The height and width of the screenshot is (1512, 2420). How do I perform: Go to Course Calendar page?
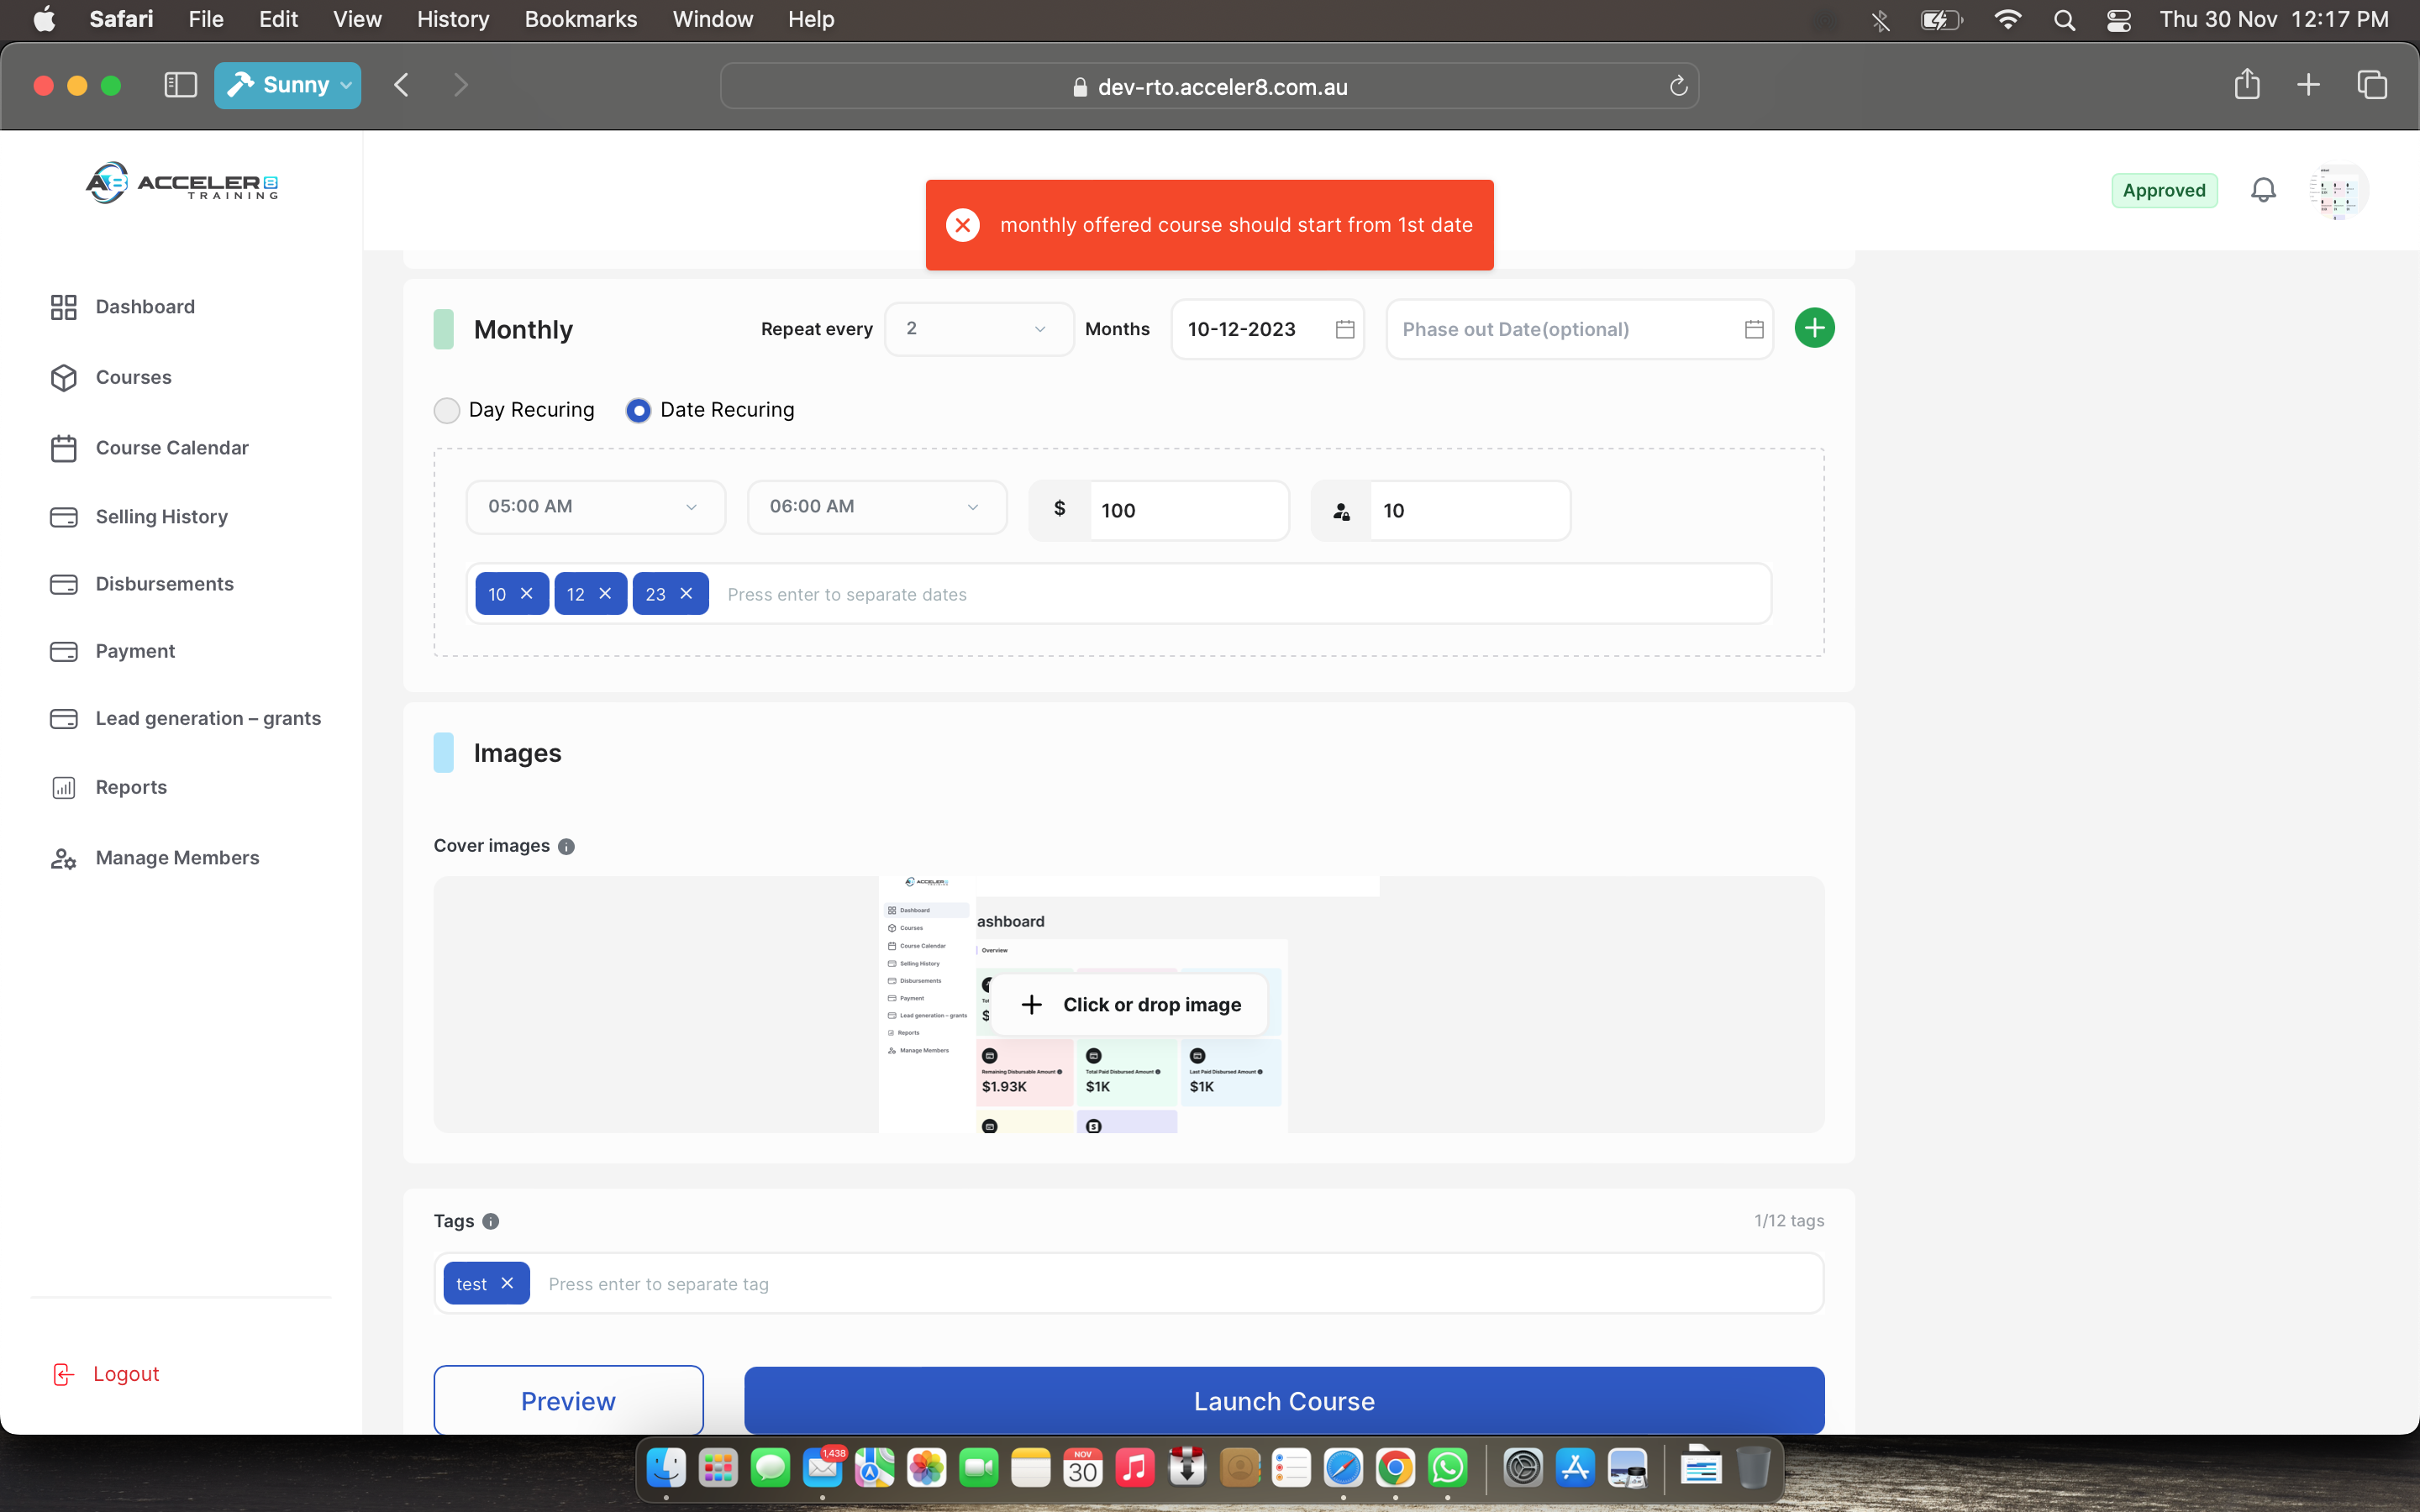tap(149, 447)
